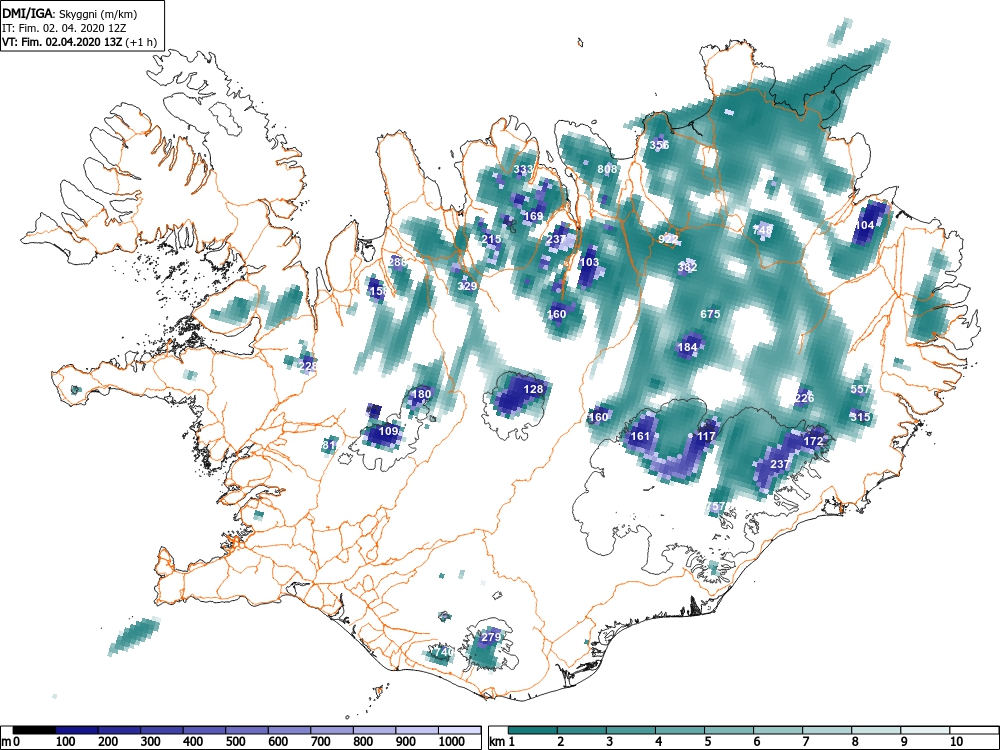The width and height of the screenshot is (1000, 750).
Task: Click the visibility value '226' on the map
Action: tap(805, 399)
